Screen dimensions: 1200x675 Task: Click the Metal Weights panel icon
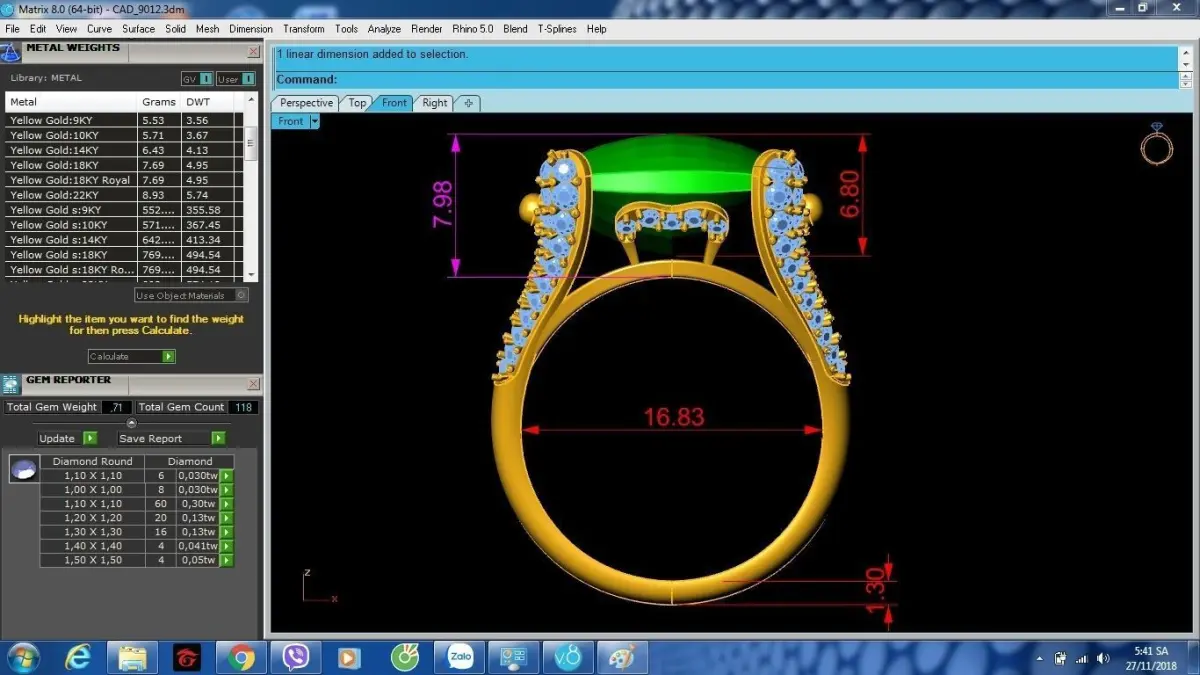[x=11, y=51]
